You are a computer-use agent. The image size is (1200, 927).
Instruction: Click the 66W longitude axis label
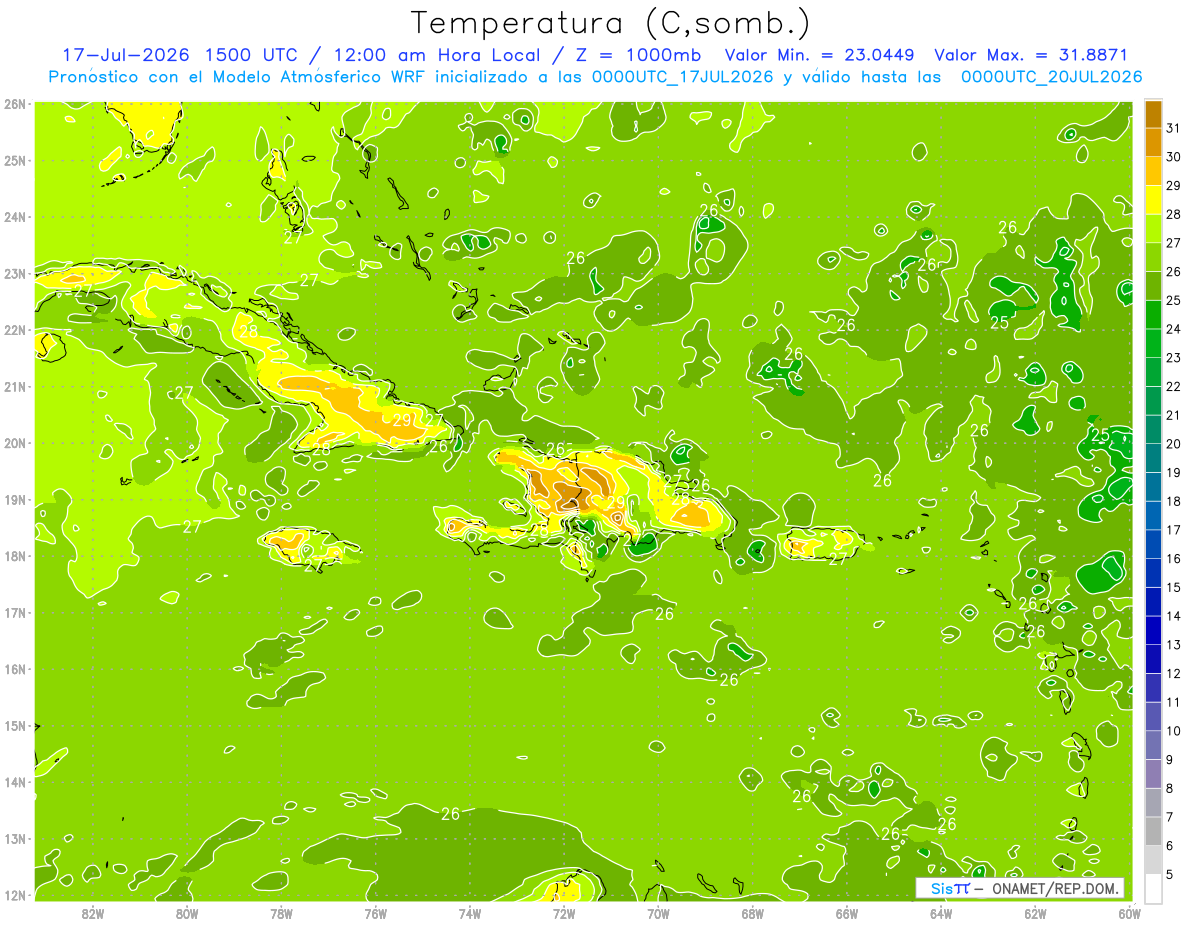pyautogui.click(x=847, y=913)
